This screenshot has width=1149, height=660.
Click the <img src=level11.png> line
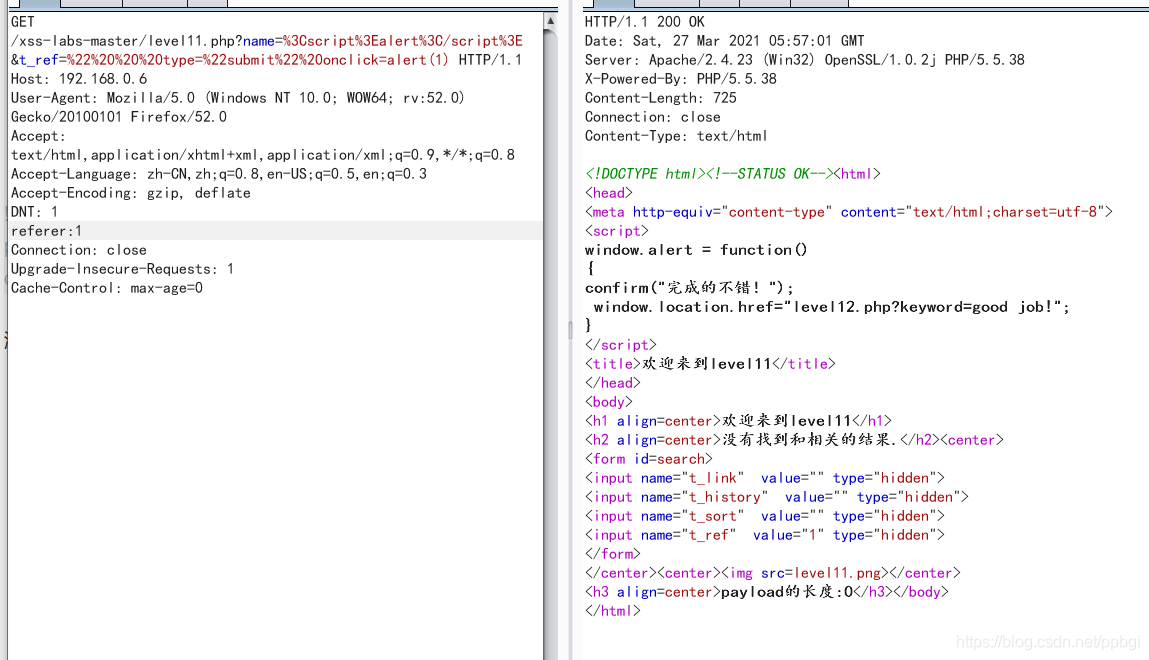click(773, 574)
